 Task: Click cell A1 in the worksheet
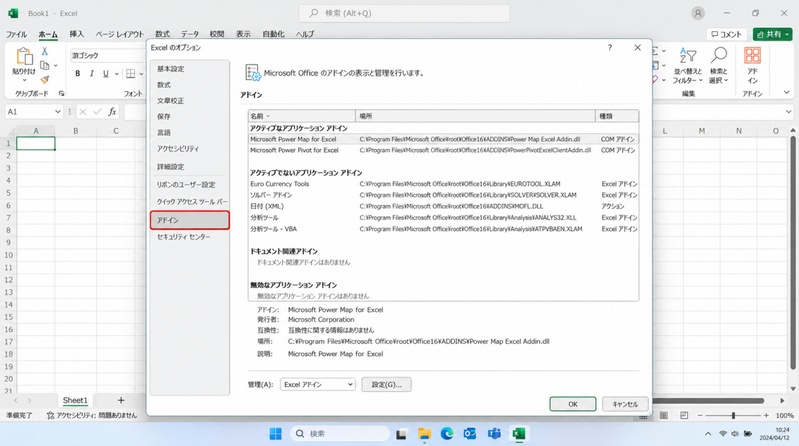(36, 144)
